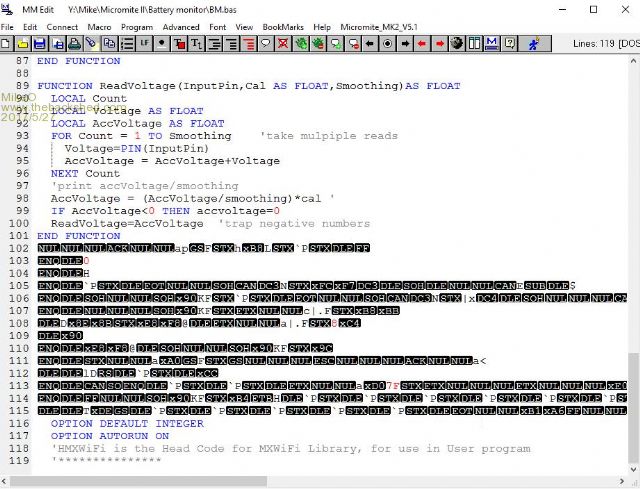
Task: Open the File menu
Action: tap(8, 27)
